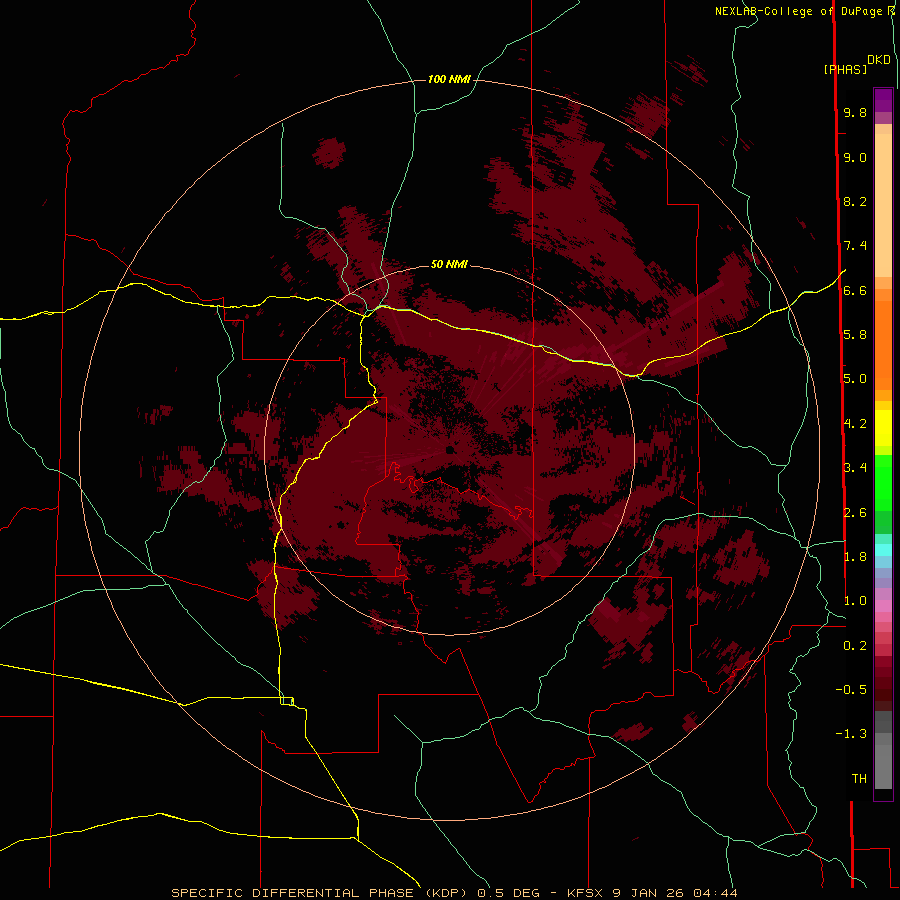900x900 pixels.
Task: Click the pink segment of the color bar
Action: pyautogui.click(x=883, y=606)
